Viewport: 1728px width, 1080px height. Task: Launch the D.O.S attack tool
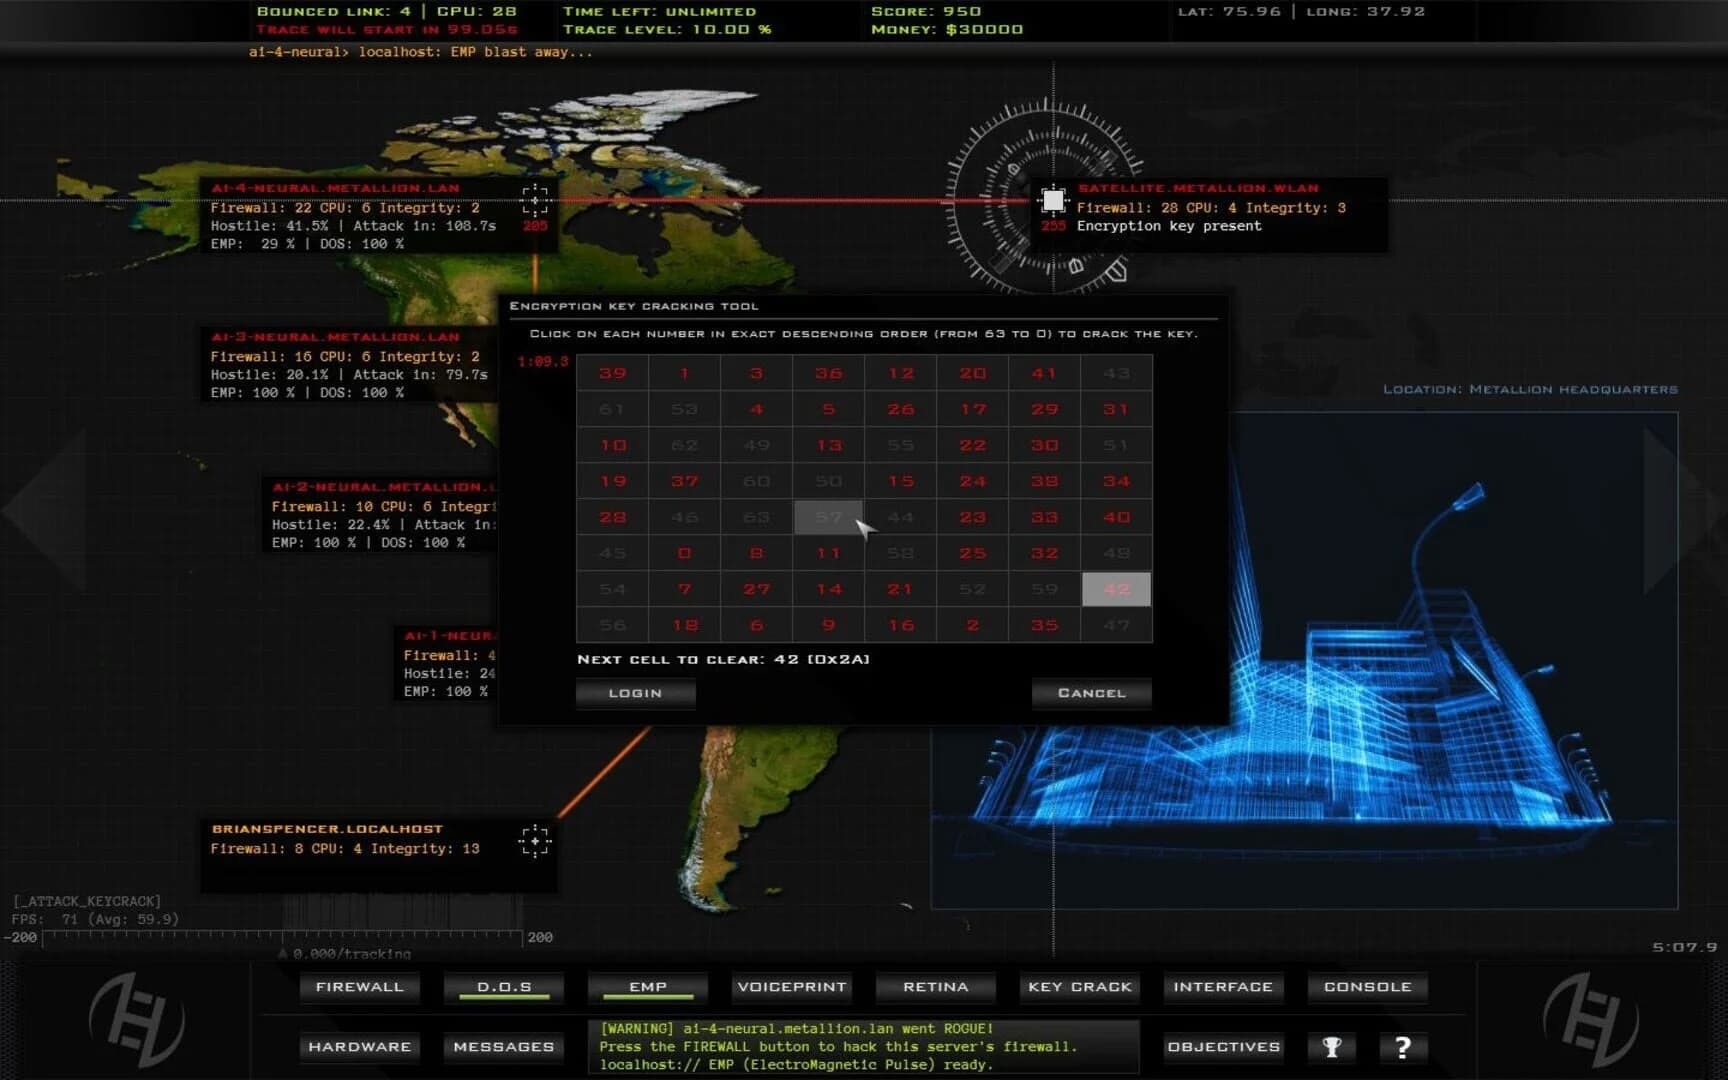[503, 987]
